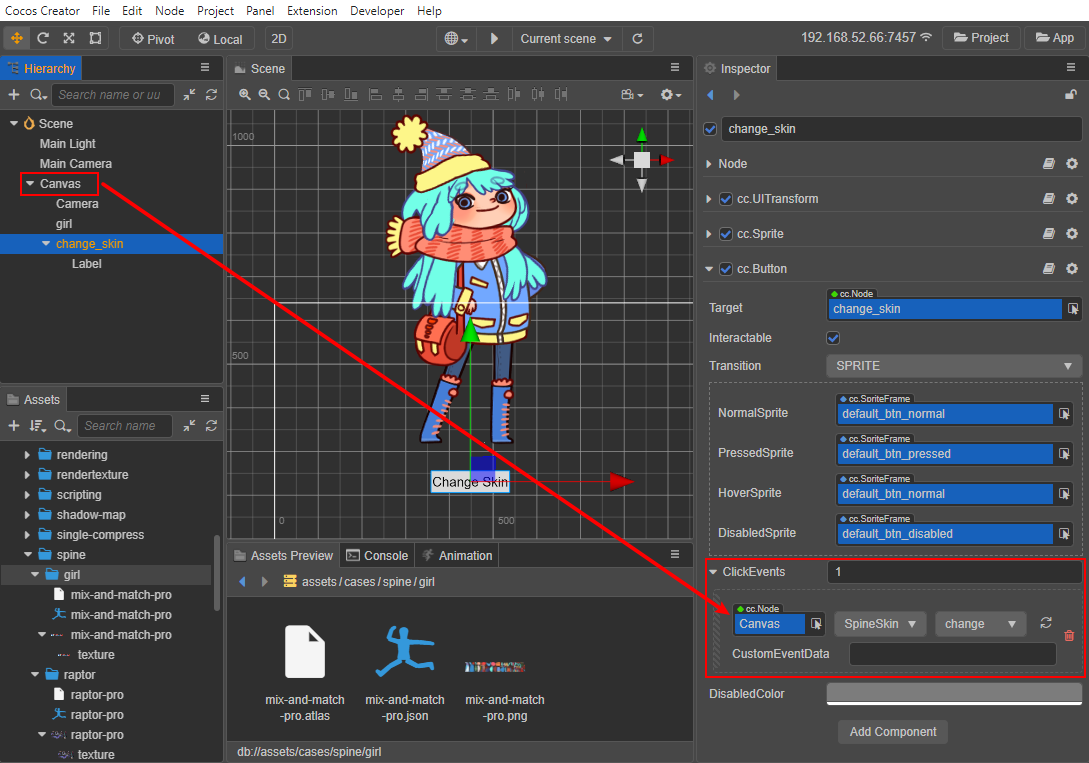1089x763 pixels.
Task: Click the Project button in toolbar
Action: click(x=980, y=38)
